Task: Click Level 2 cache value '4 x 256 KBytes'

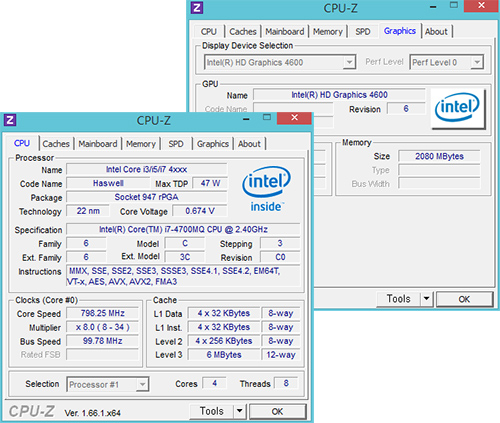Action: point(224,341)
